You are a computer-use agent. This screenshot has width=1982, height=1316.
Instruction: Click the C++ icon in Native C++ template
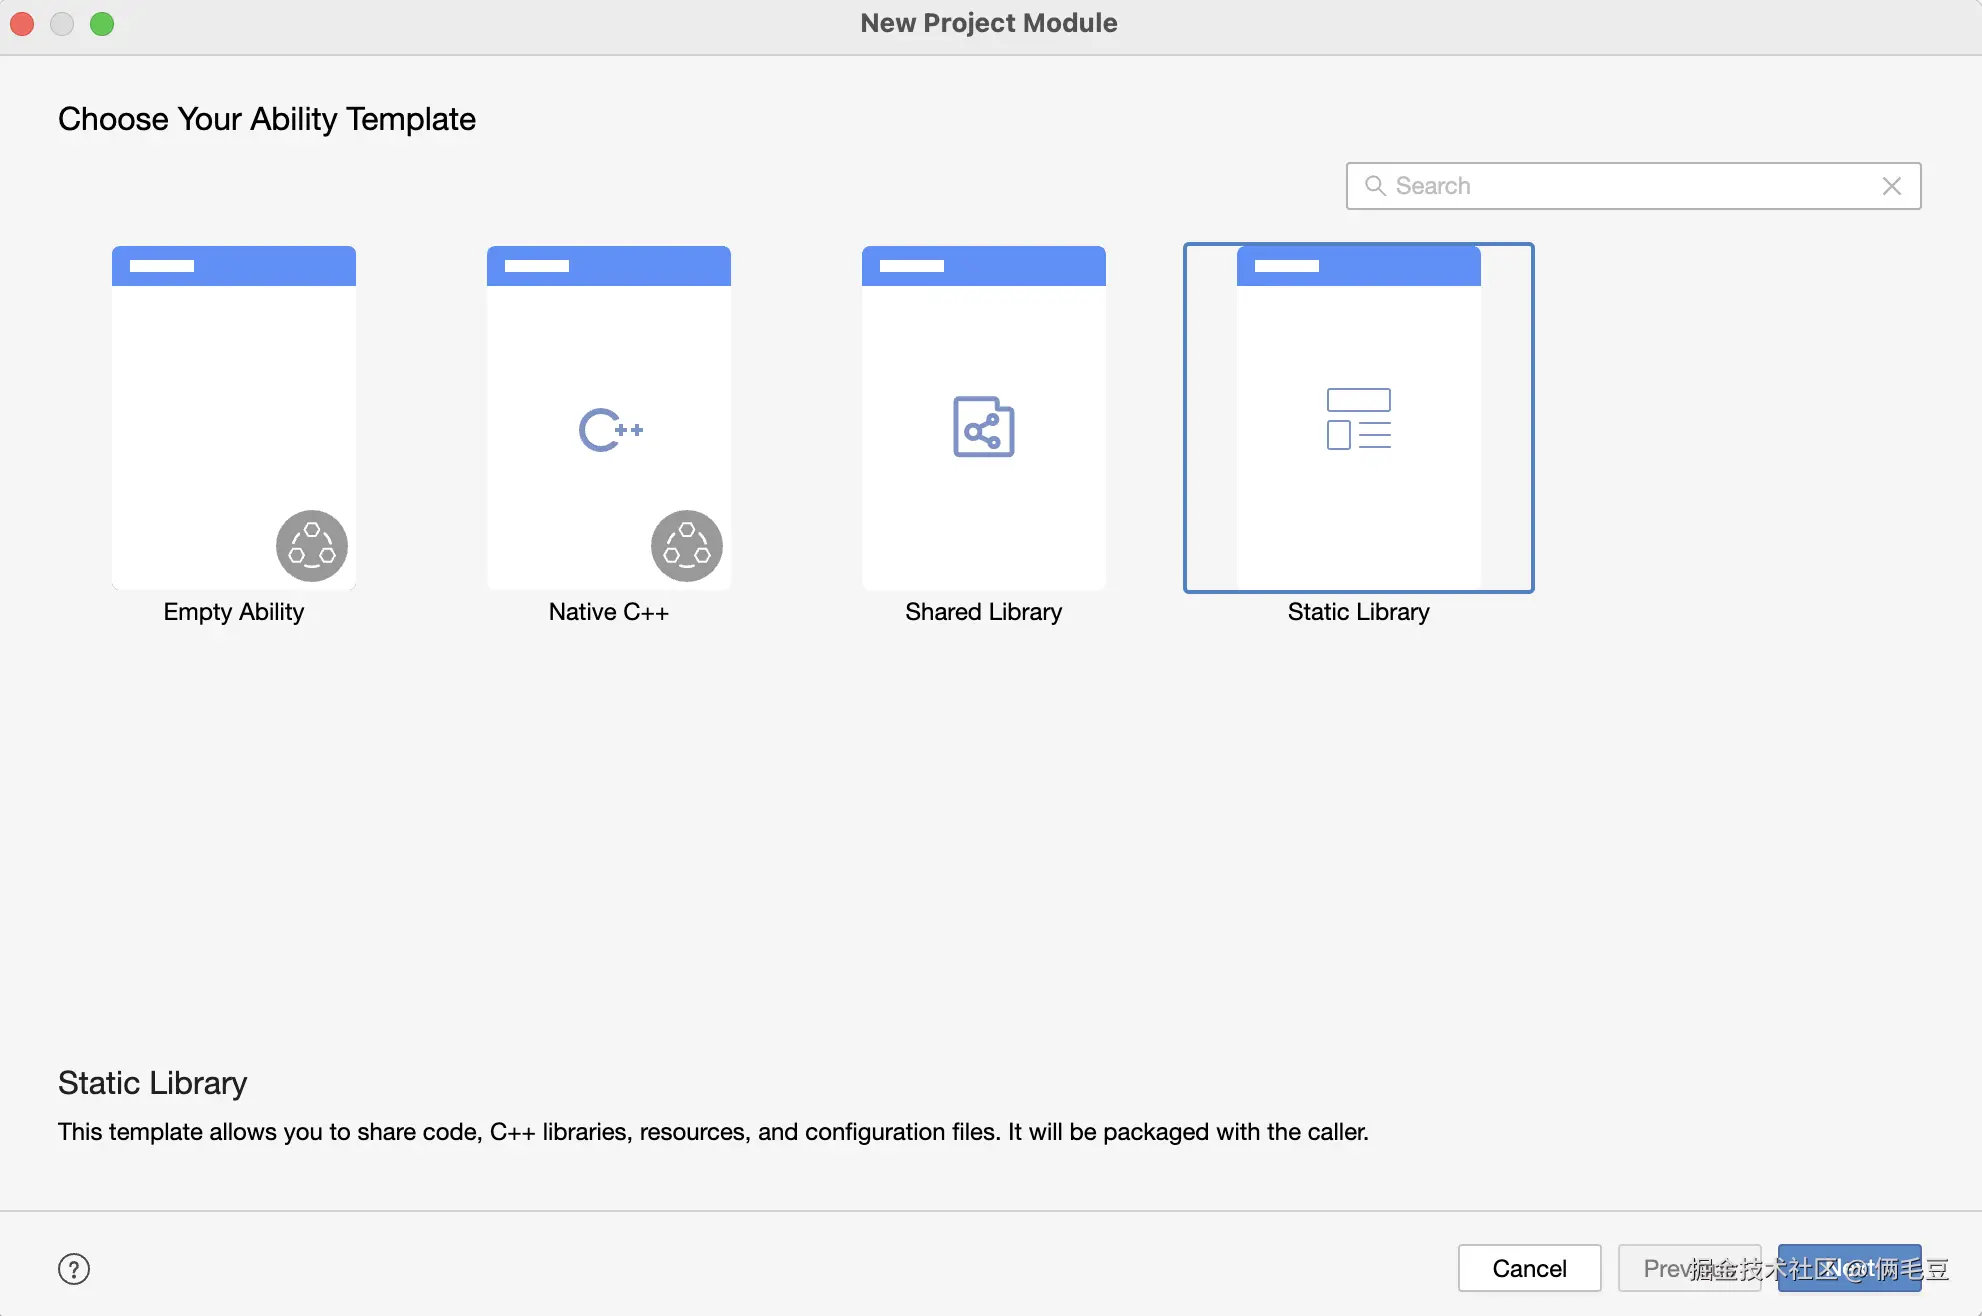[610, 430]
